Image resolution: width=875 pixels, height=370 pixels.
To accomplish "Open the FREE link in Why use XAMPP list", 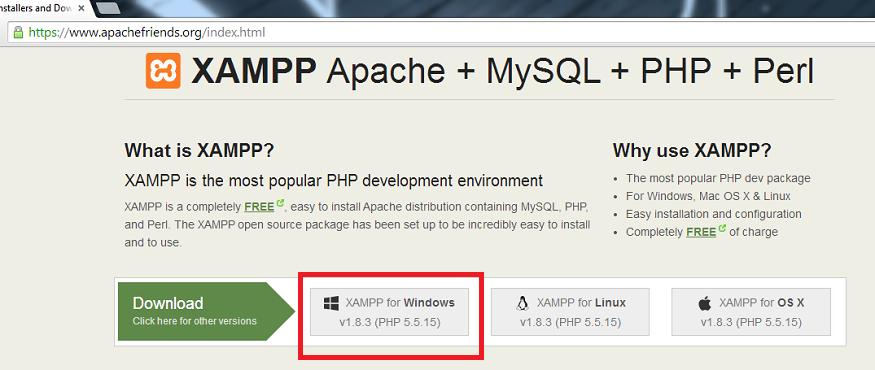I will click(701, 232).
